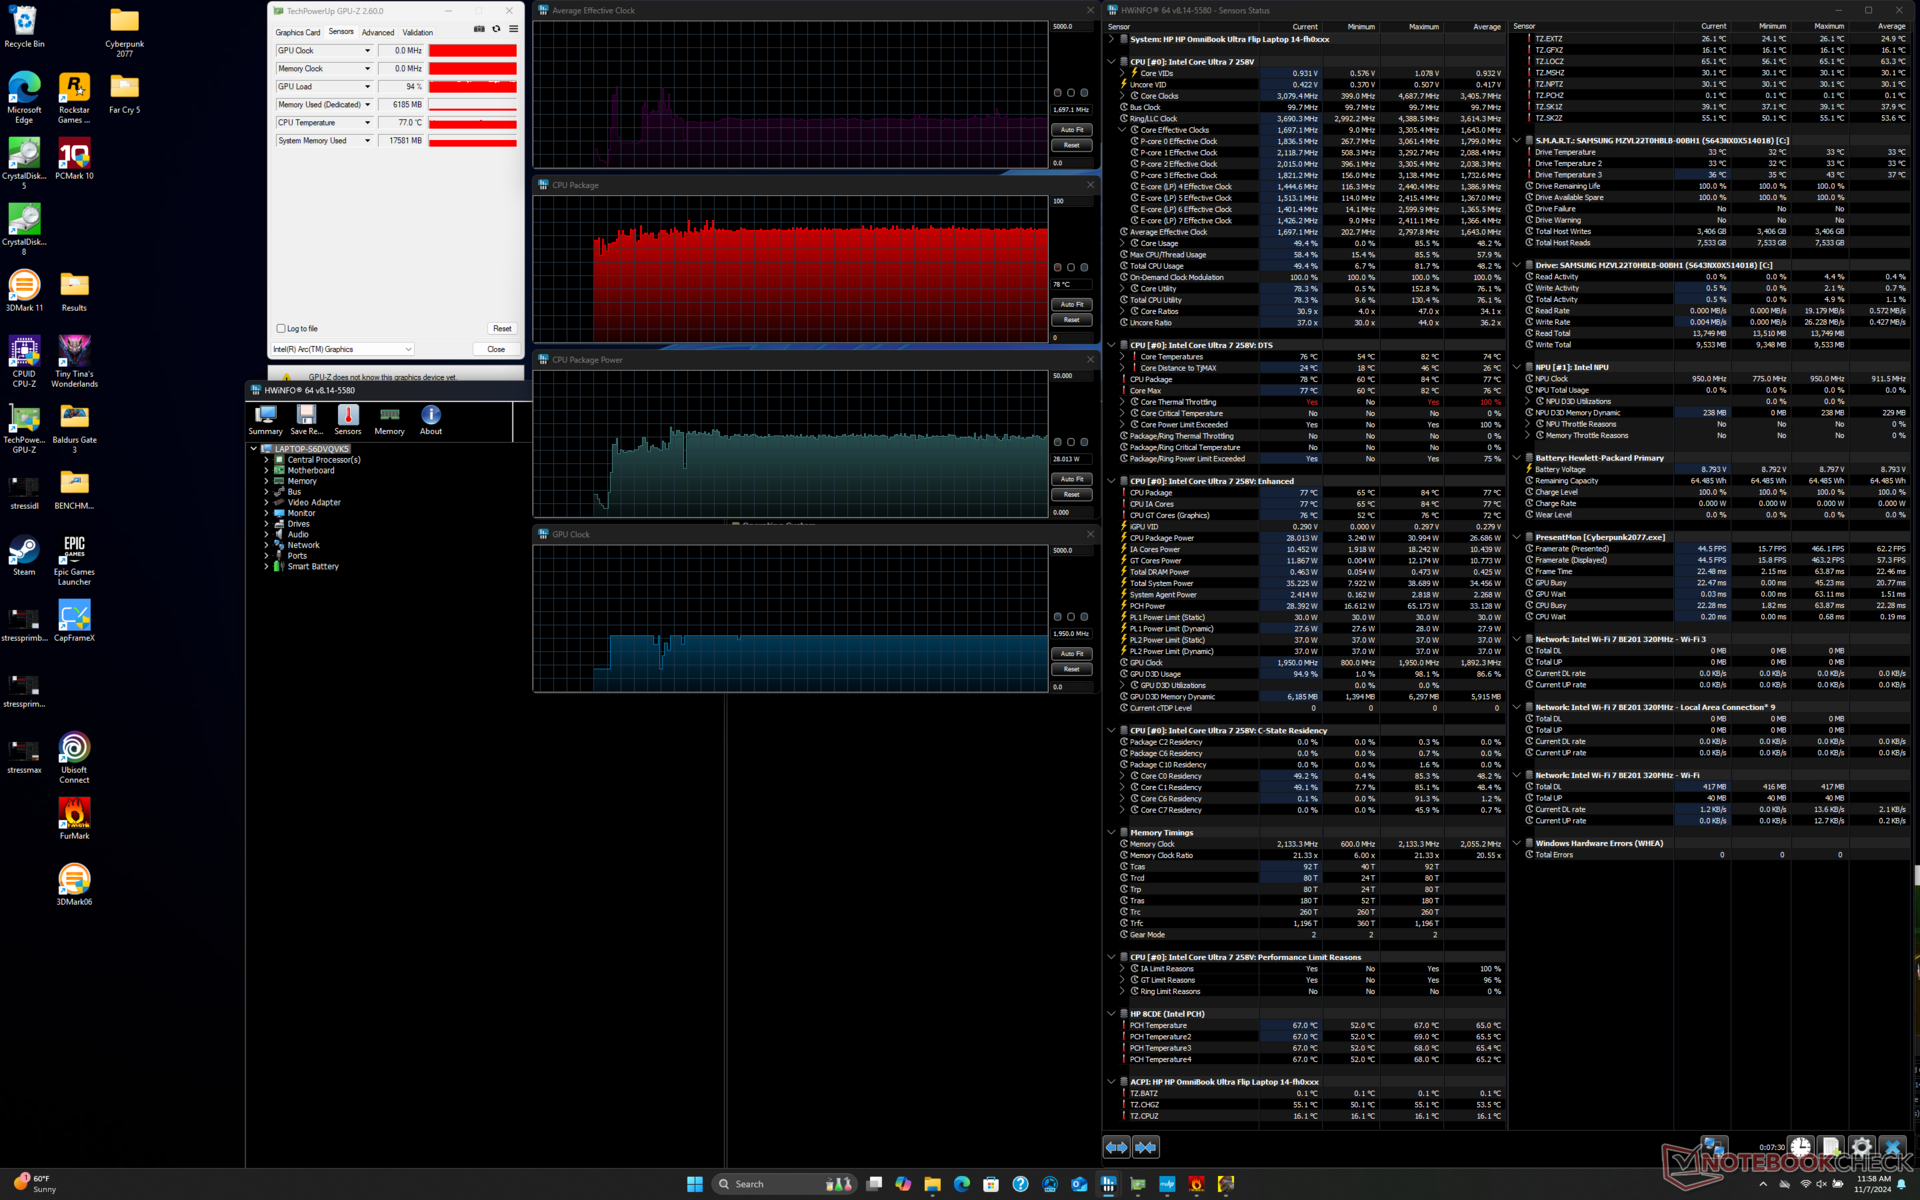Click Reset in the CPU Package graph
Viewport: 1920px width, 1200px height.
point(1072,320)
